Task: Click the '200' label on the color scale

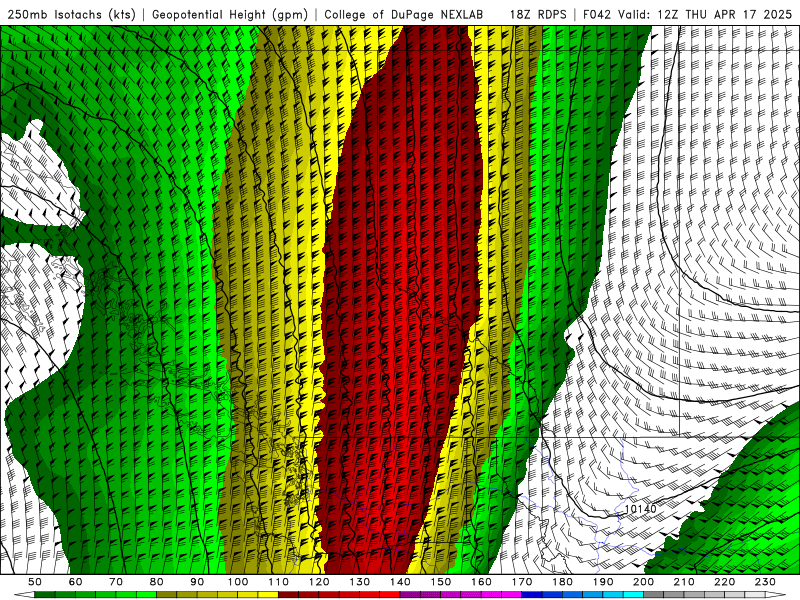Action: (x=643, y=582)
